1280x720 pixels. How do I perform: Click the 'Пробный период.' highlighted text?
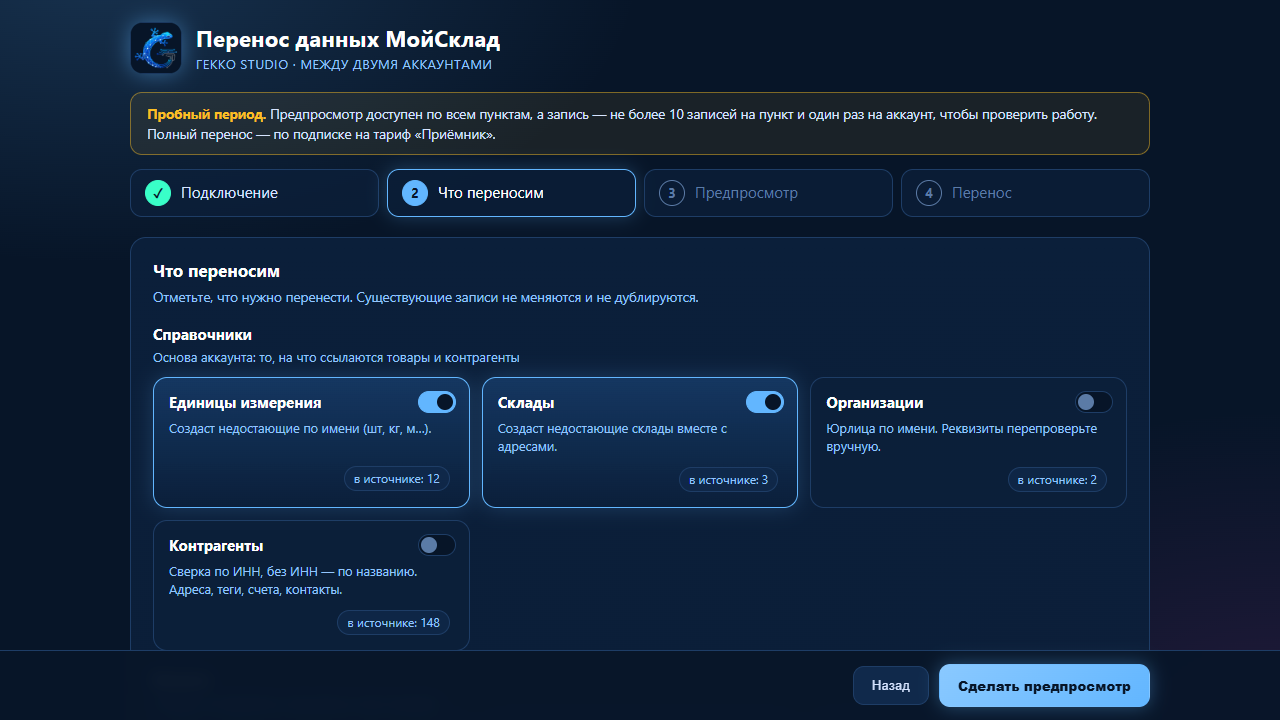[206, 114]
